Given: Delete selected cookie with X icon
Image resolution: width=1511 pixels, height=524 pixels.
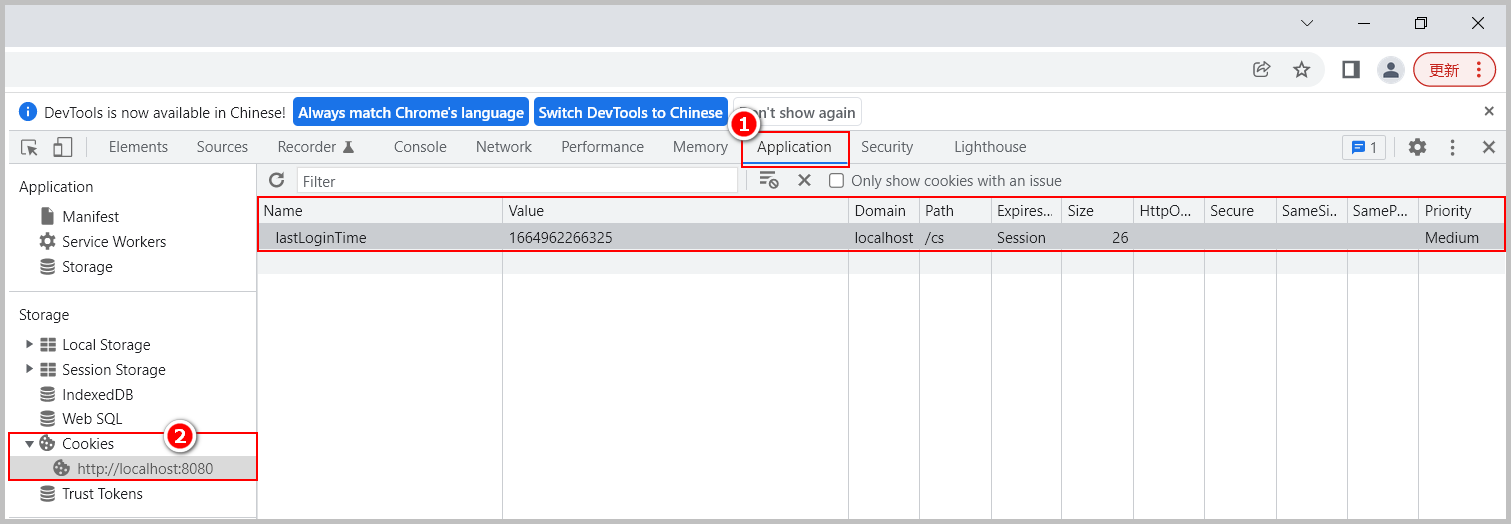Looking at the screenshot, I should pos(804,180).
